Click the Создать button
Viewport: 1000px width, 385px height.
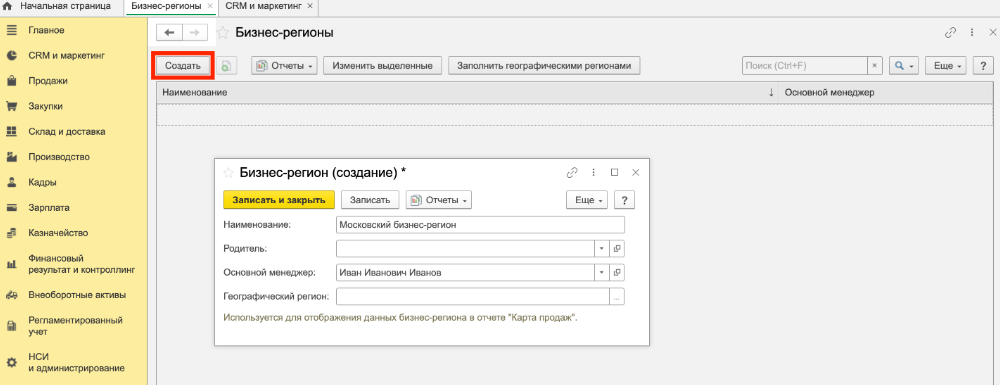pos(183,66)
